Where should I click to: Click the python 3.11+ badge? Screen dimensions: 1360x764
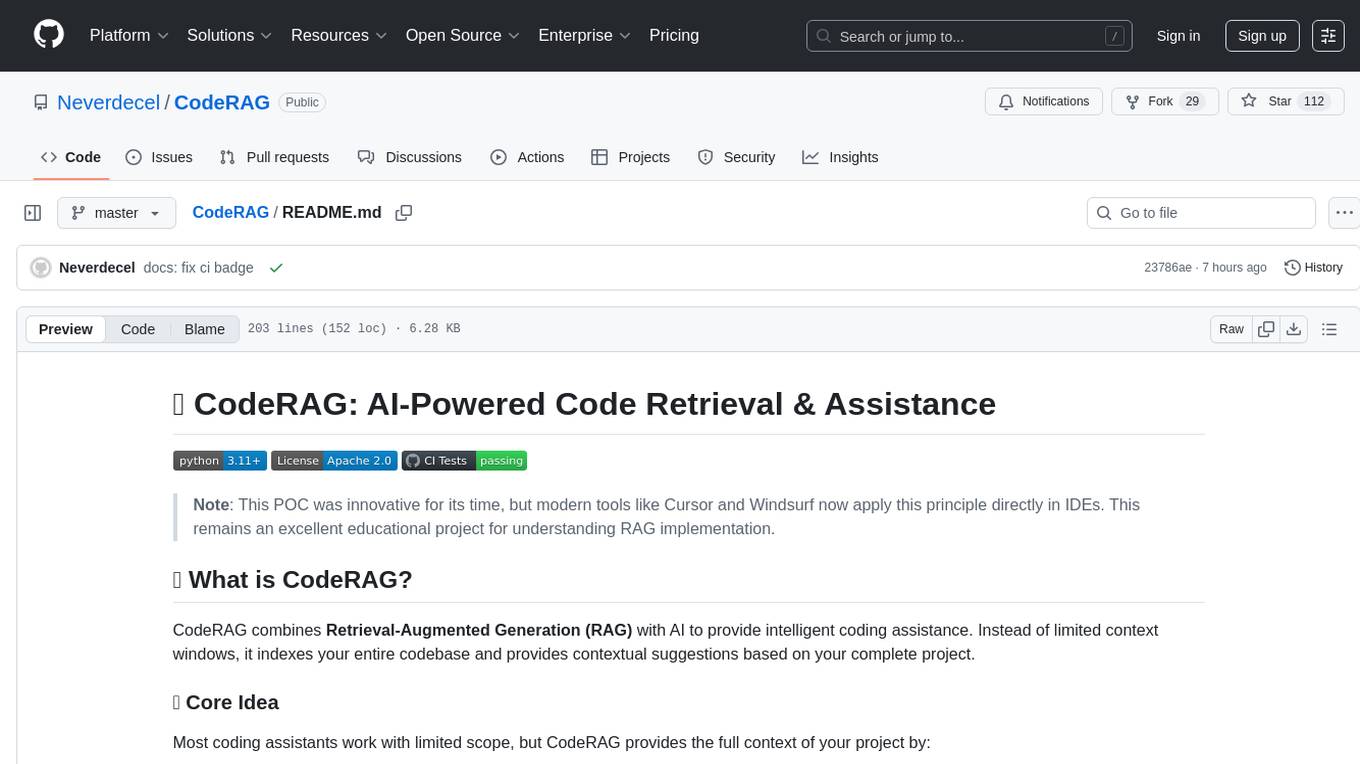click(x=220, y=460)
